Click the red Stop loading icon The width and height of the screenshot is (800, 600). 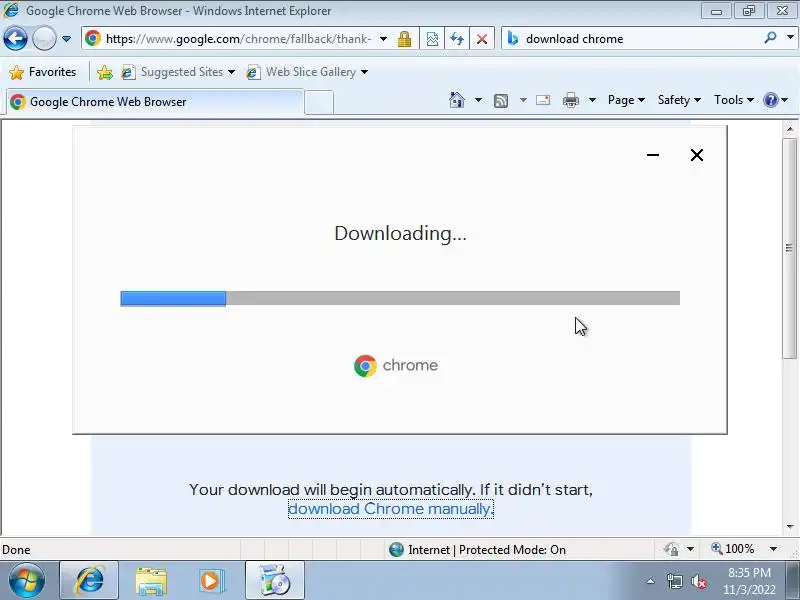point(482,39)
